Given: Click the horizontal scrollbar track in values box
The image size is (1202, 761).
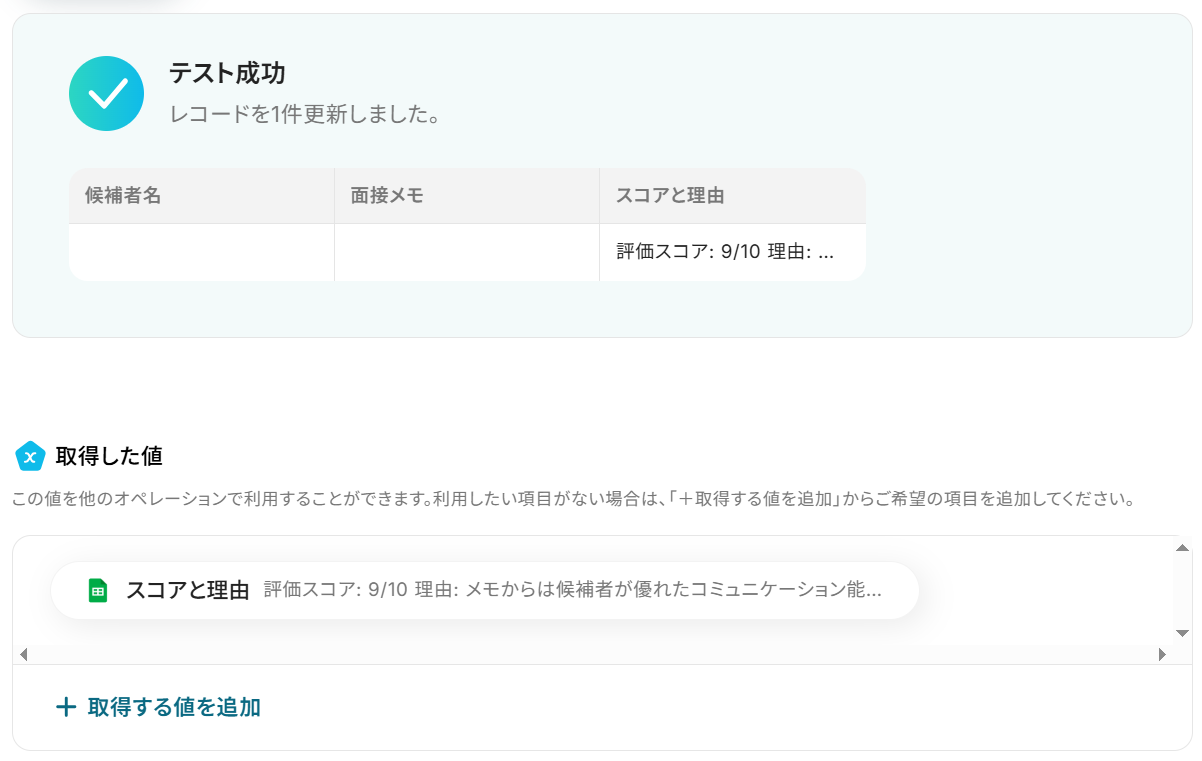Looking at the screenshot, I should point(592,655).
